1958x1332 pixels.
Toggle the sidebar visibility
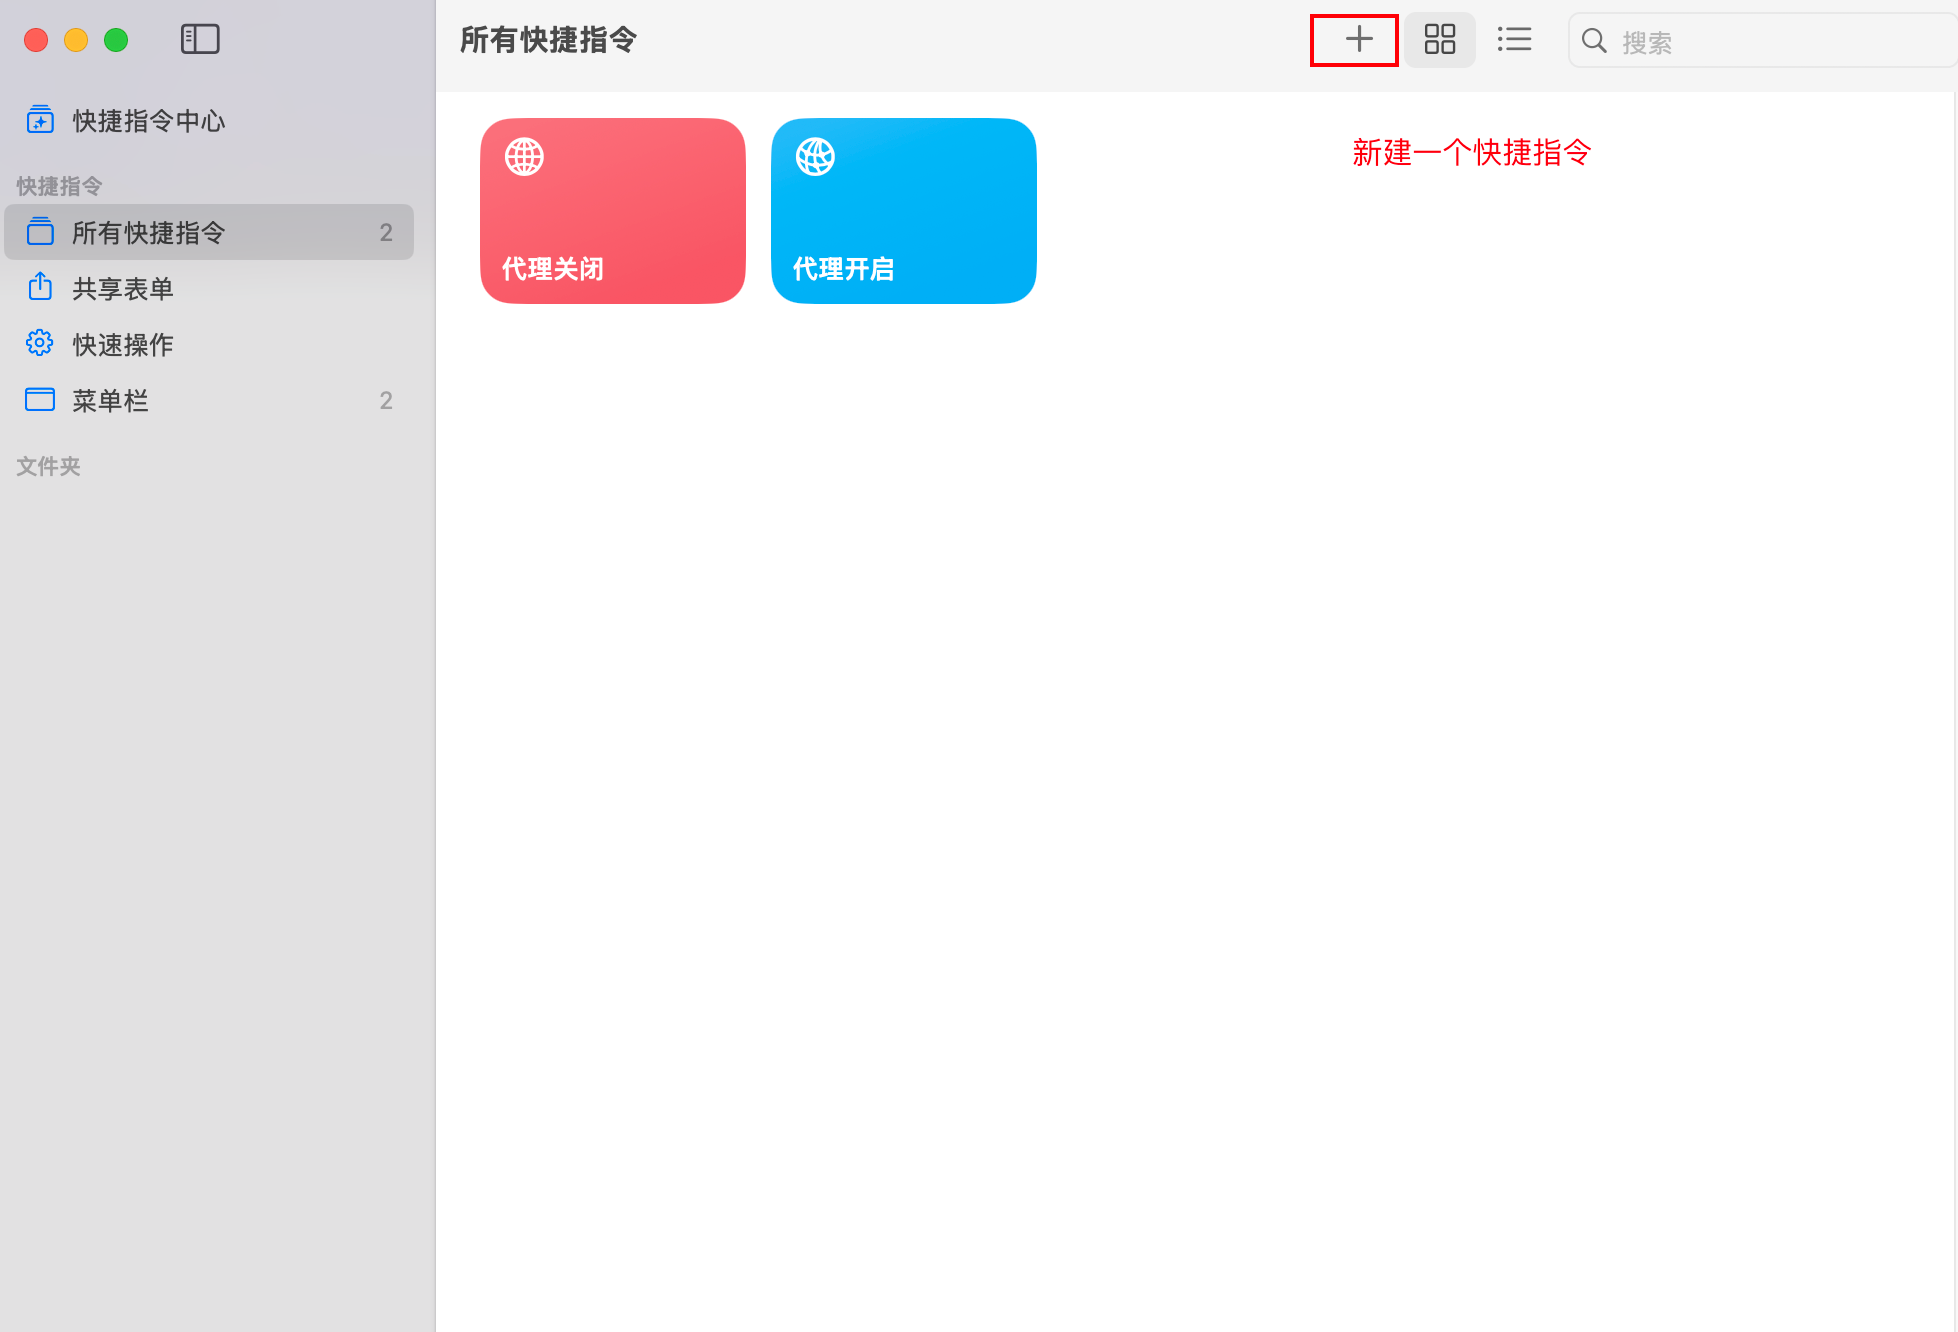(200, 40)
